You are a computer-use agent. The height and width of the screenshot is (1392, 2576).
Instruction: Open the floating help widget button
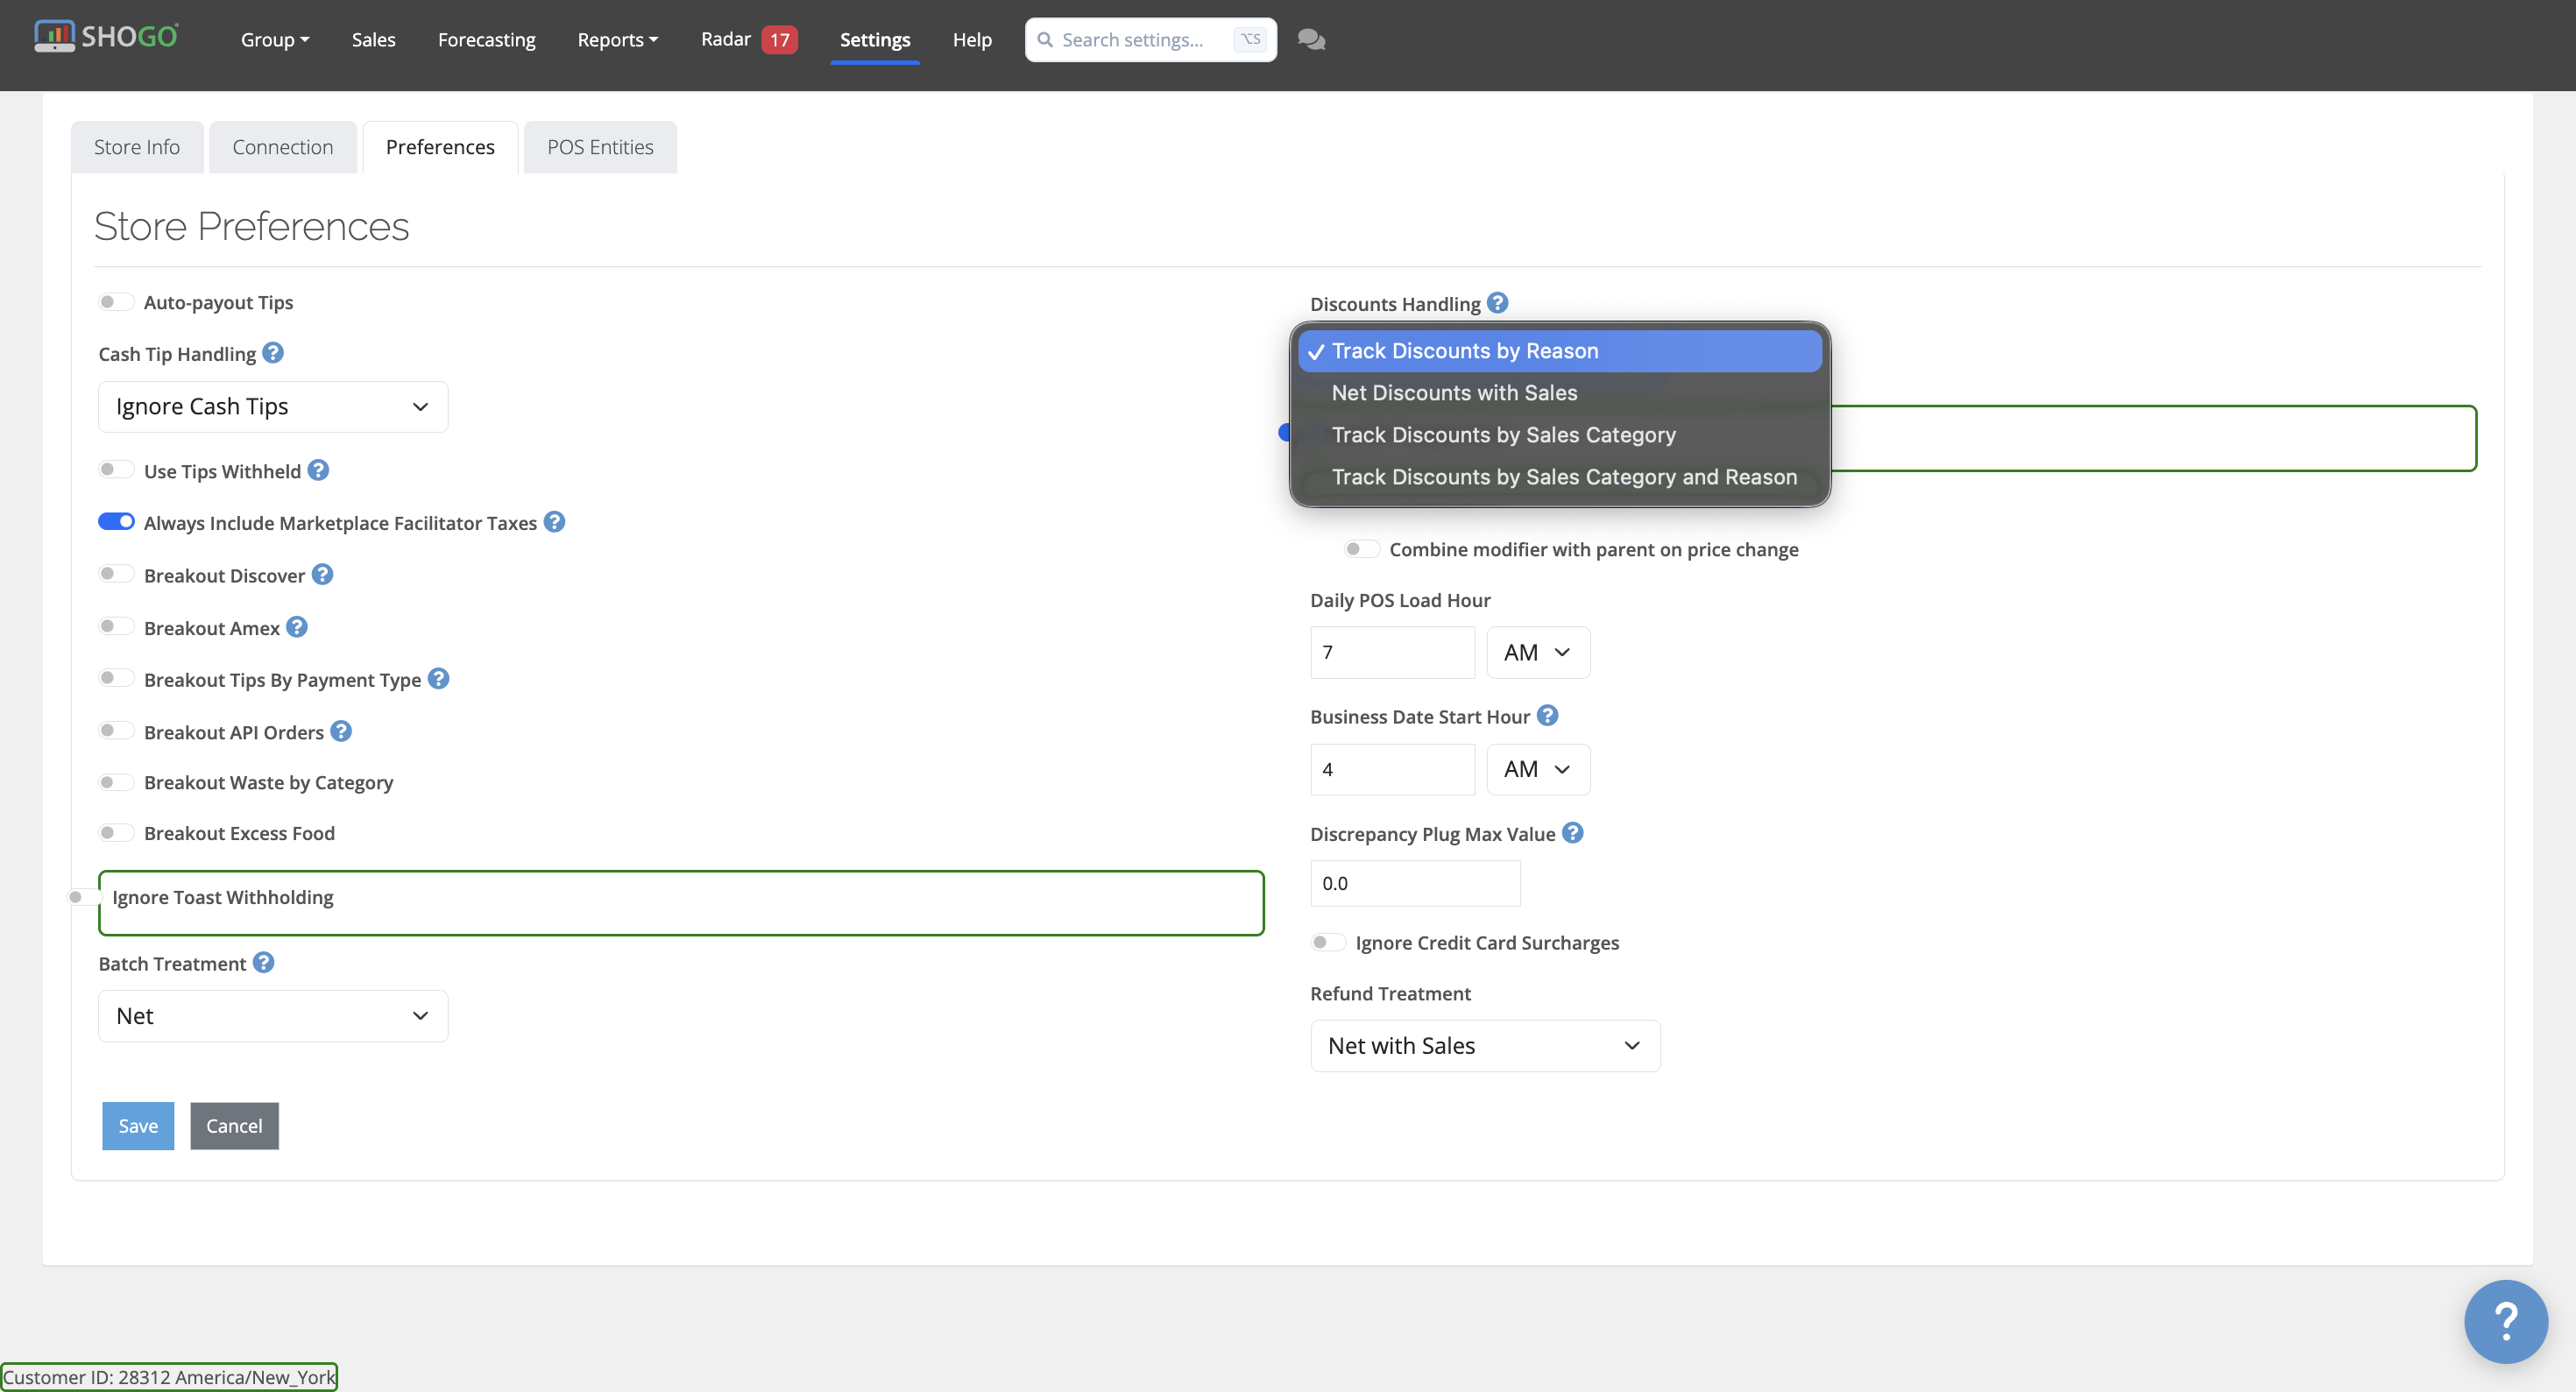point(2505,1321)
